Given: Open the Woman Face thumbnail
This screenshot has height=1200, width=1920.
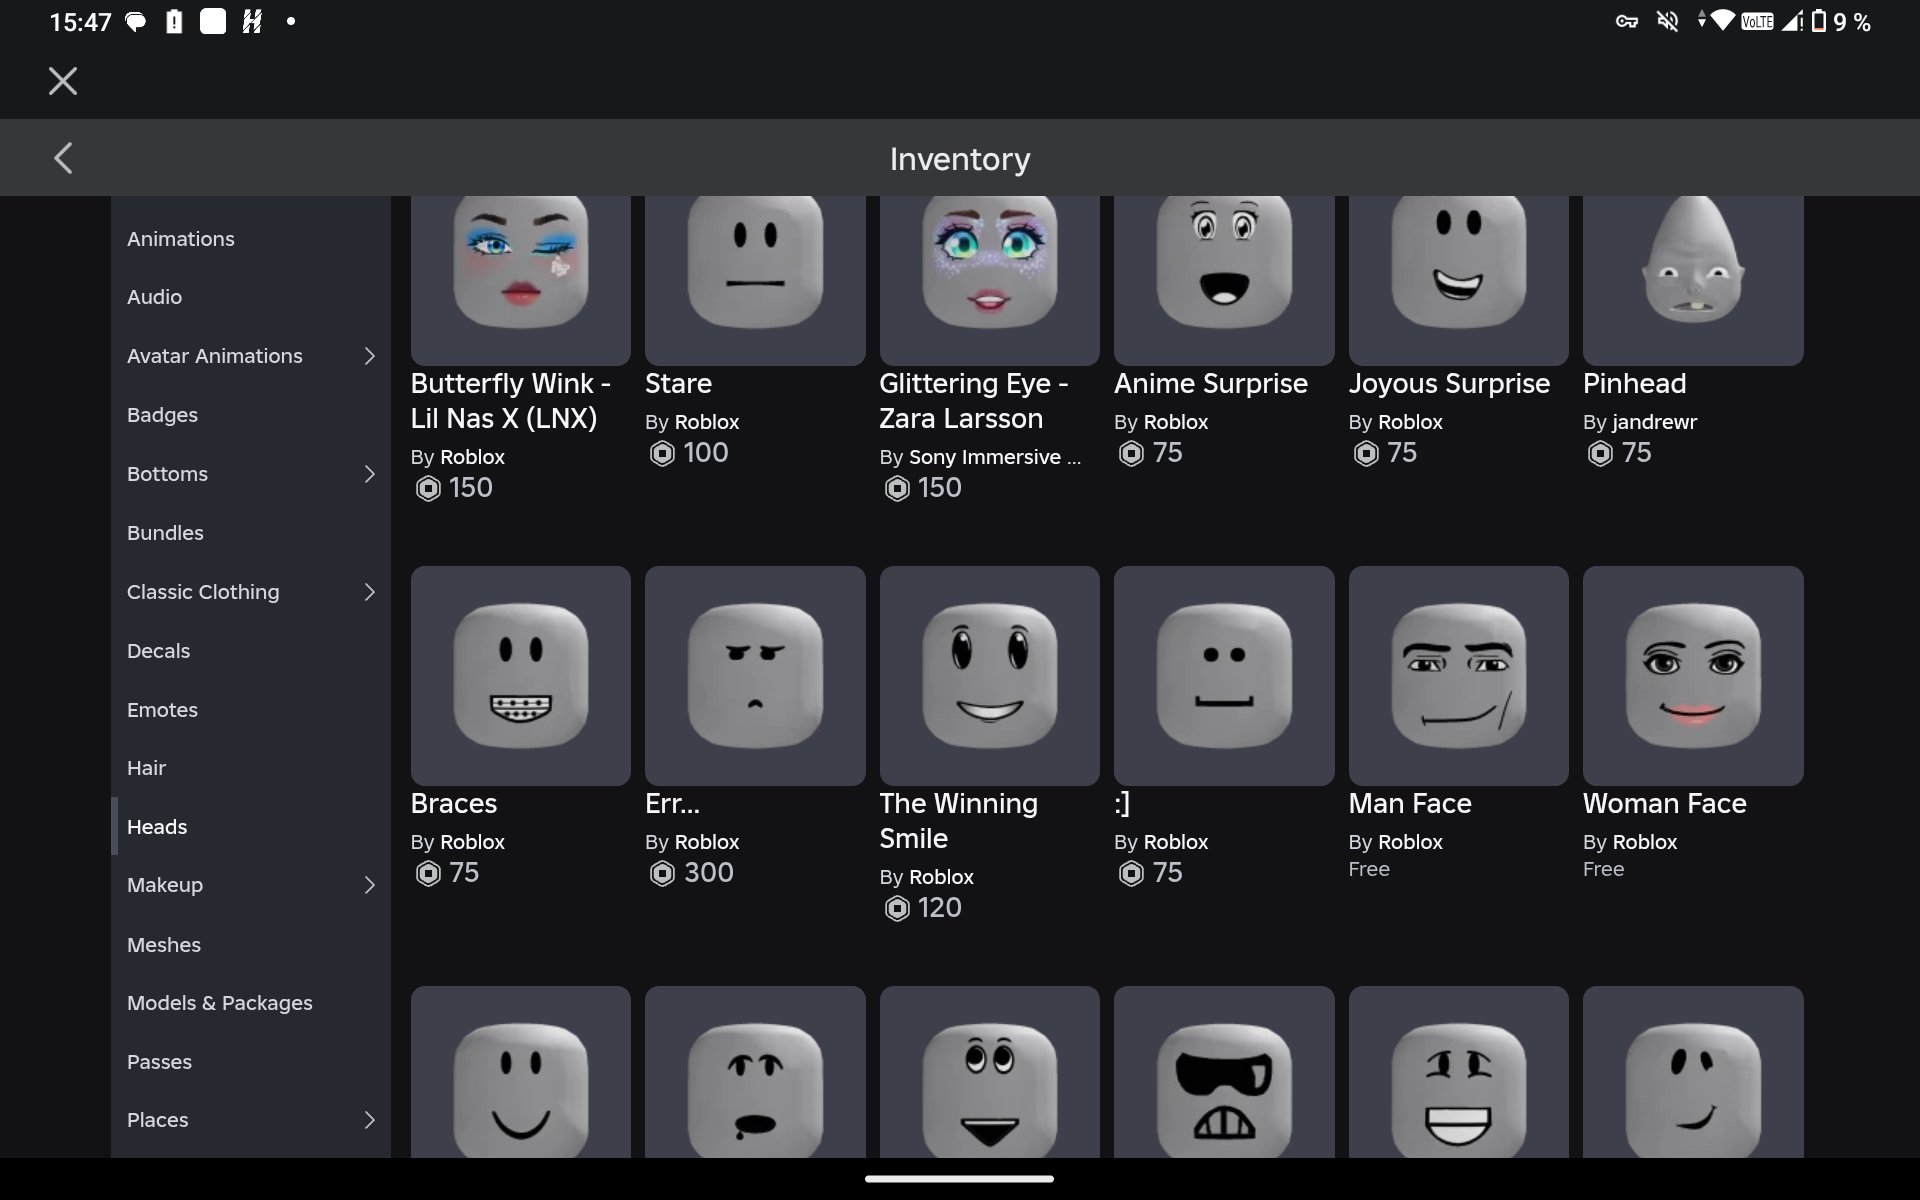Looking at the screenshot, I should [1693, 676].
